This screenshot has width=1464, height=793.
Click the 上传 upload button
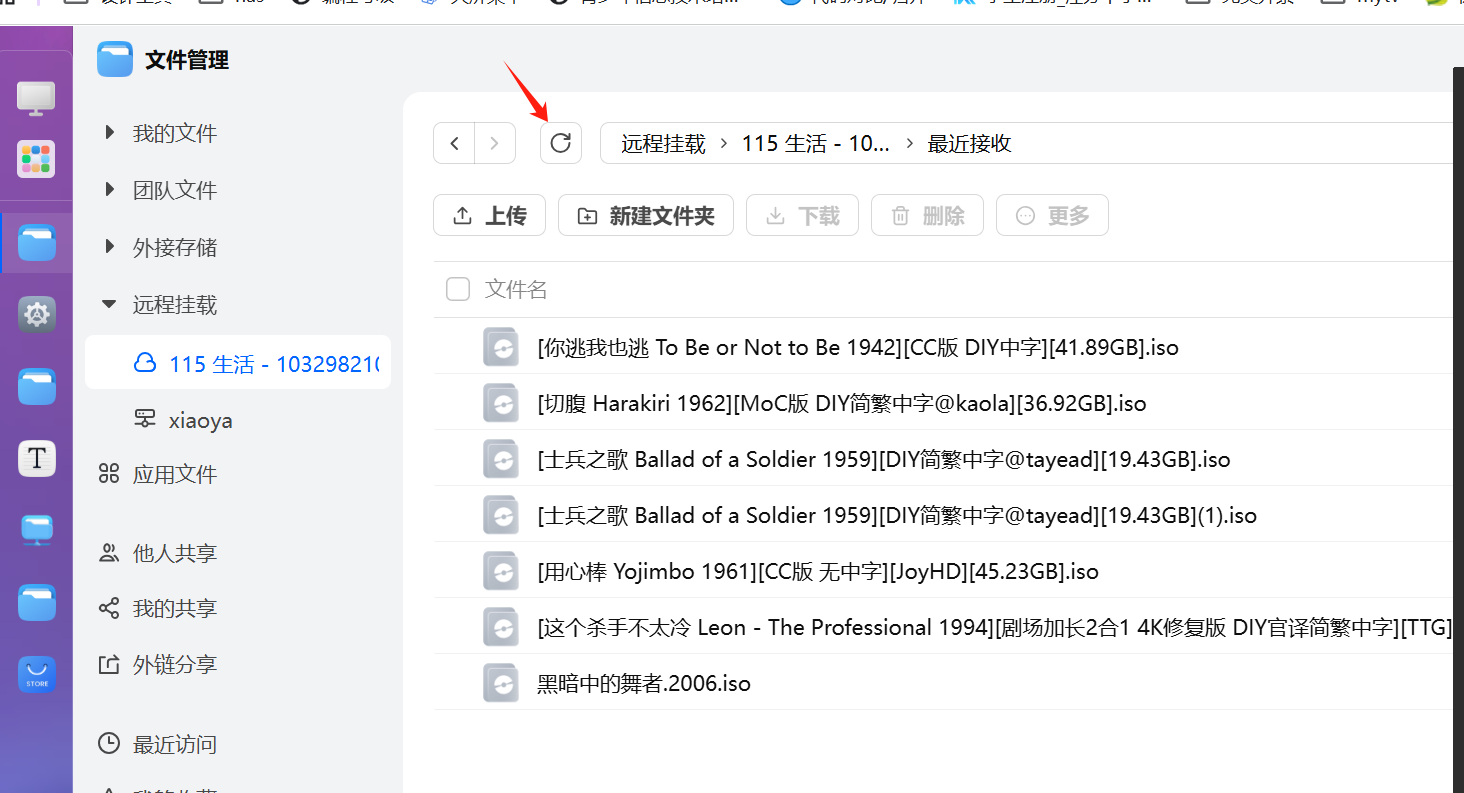click(489, 215)
